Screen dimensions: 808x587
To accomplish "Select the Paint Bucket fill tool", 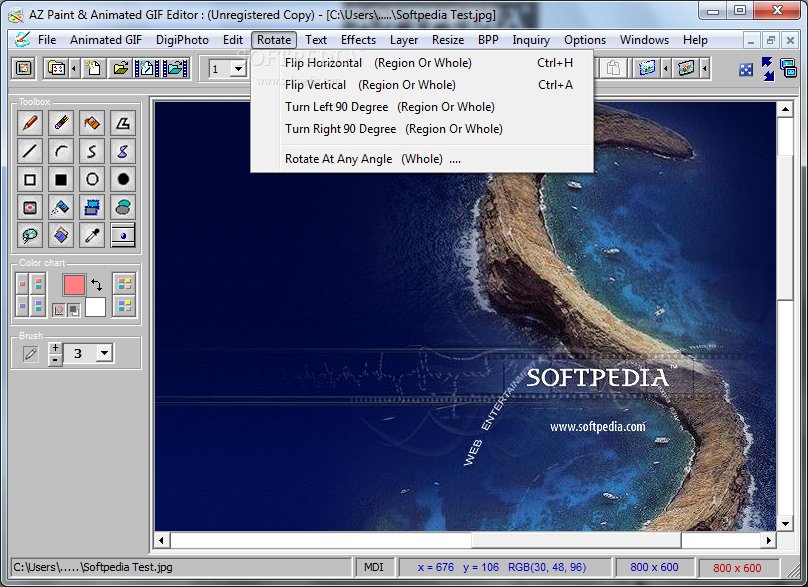I will pyautogui.click(x=92, y=123).
